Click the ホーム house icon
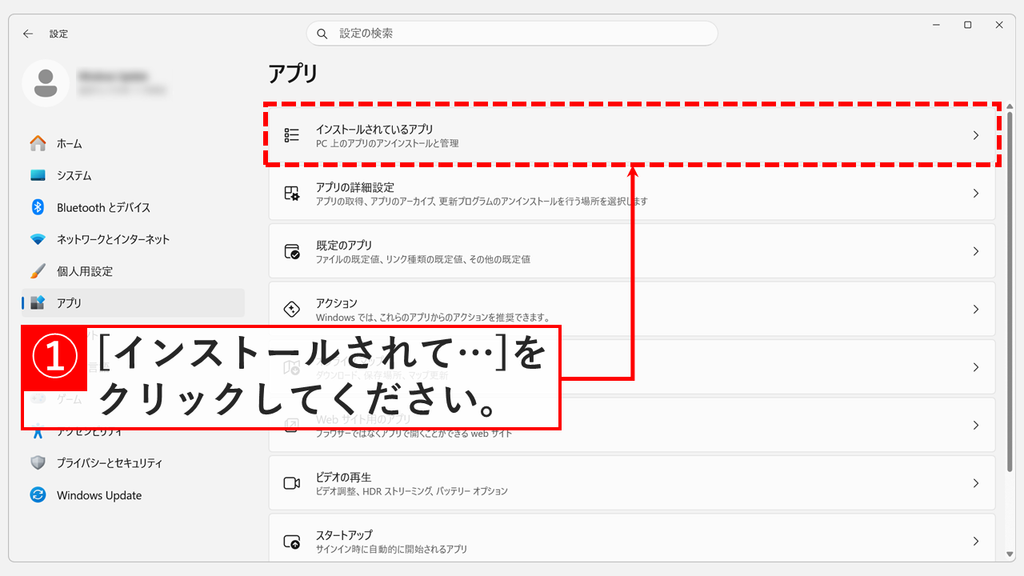The height and width of the screenshot is (576, 1024). (x=38, y=143)
